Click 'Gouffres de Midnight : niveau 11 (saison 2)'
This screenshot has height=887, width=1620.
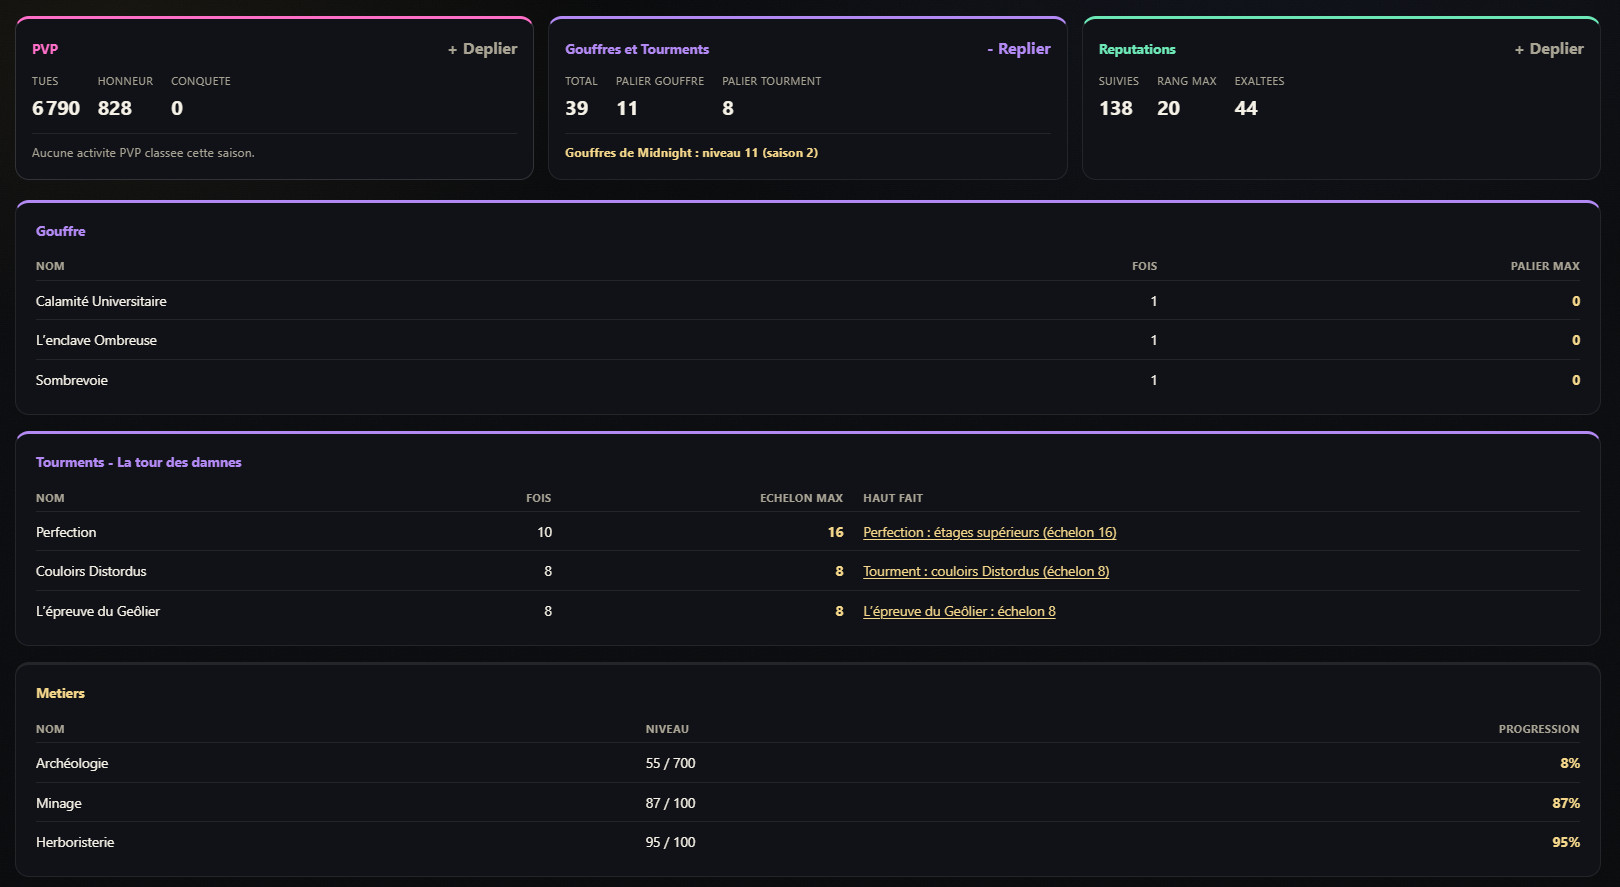691,153
